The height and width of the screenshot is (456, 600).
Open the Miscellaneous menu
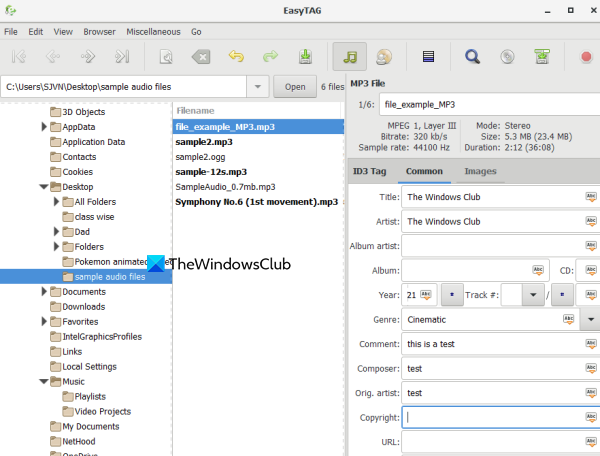click(x=153, y=32)
